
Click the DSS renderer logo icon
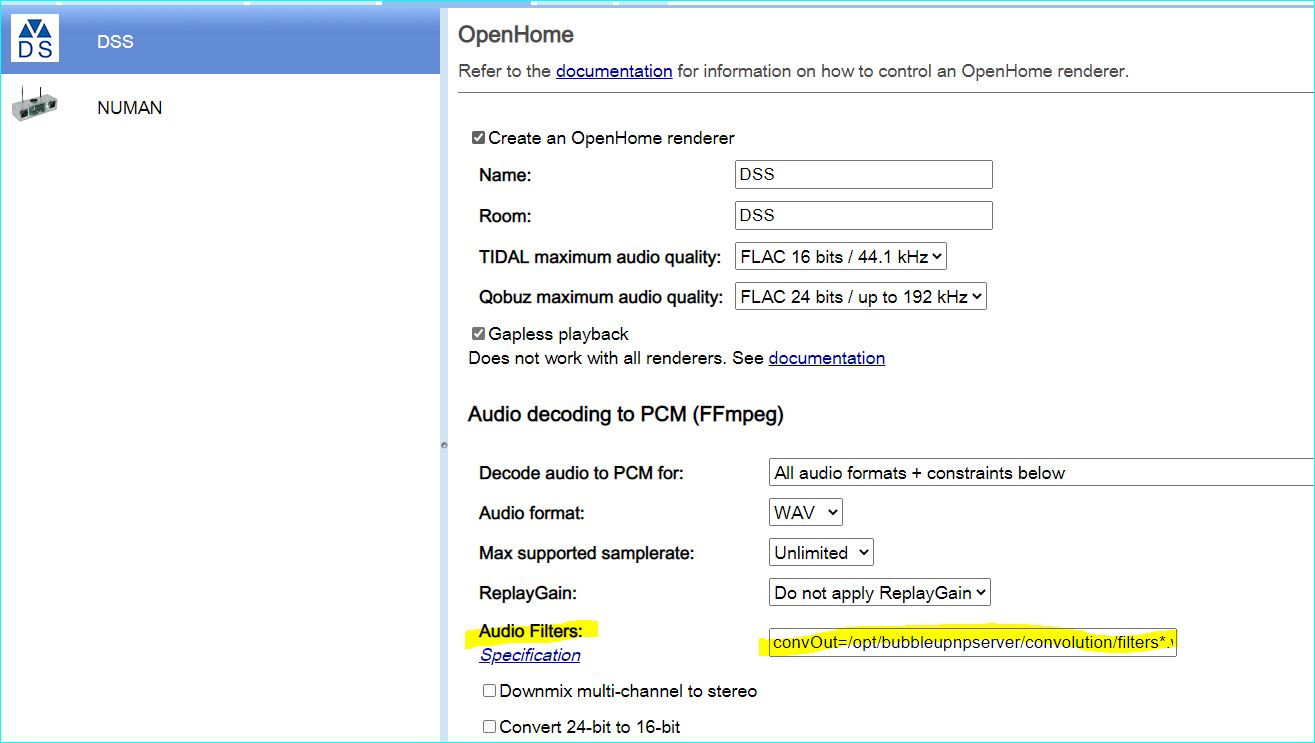(x=35, y=39)
